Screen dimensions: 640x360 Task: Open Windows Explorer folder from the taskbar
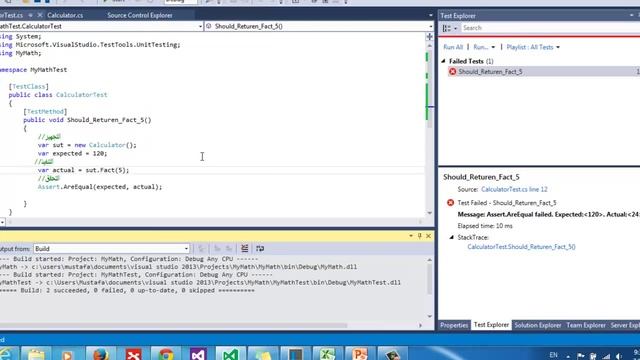[x=36, y=354]
